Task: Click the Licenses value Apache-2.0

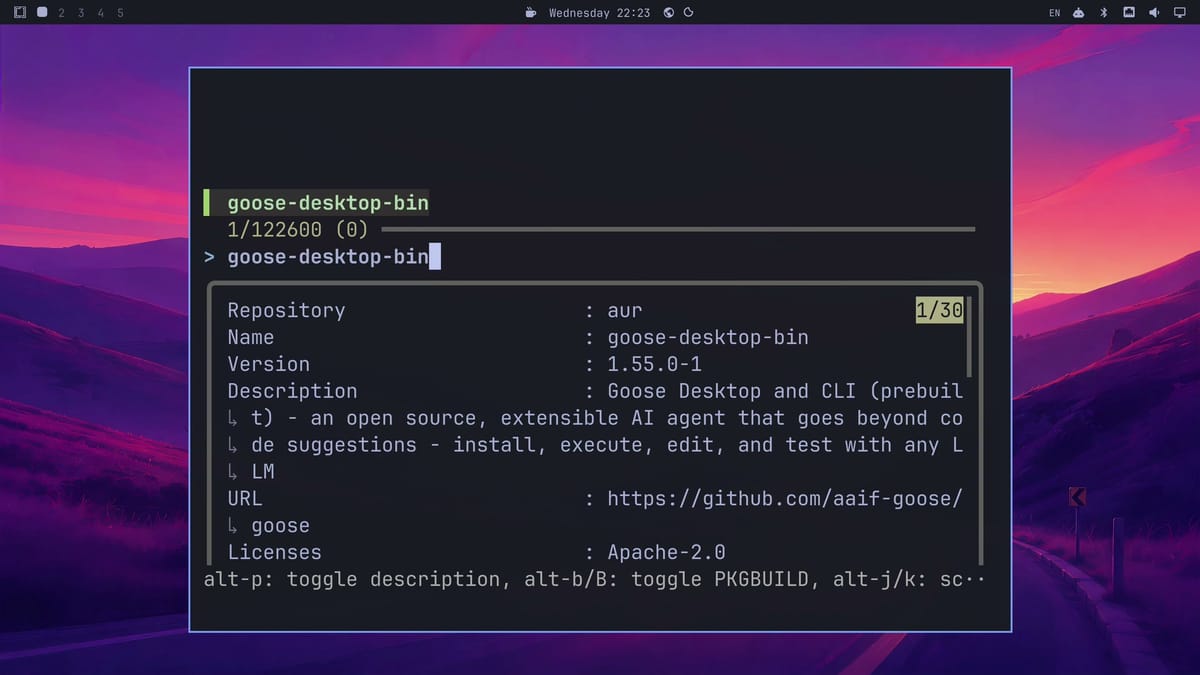Action: [x=667, y=552]
